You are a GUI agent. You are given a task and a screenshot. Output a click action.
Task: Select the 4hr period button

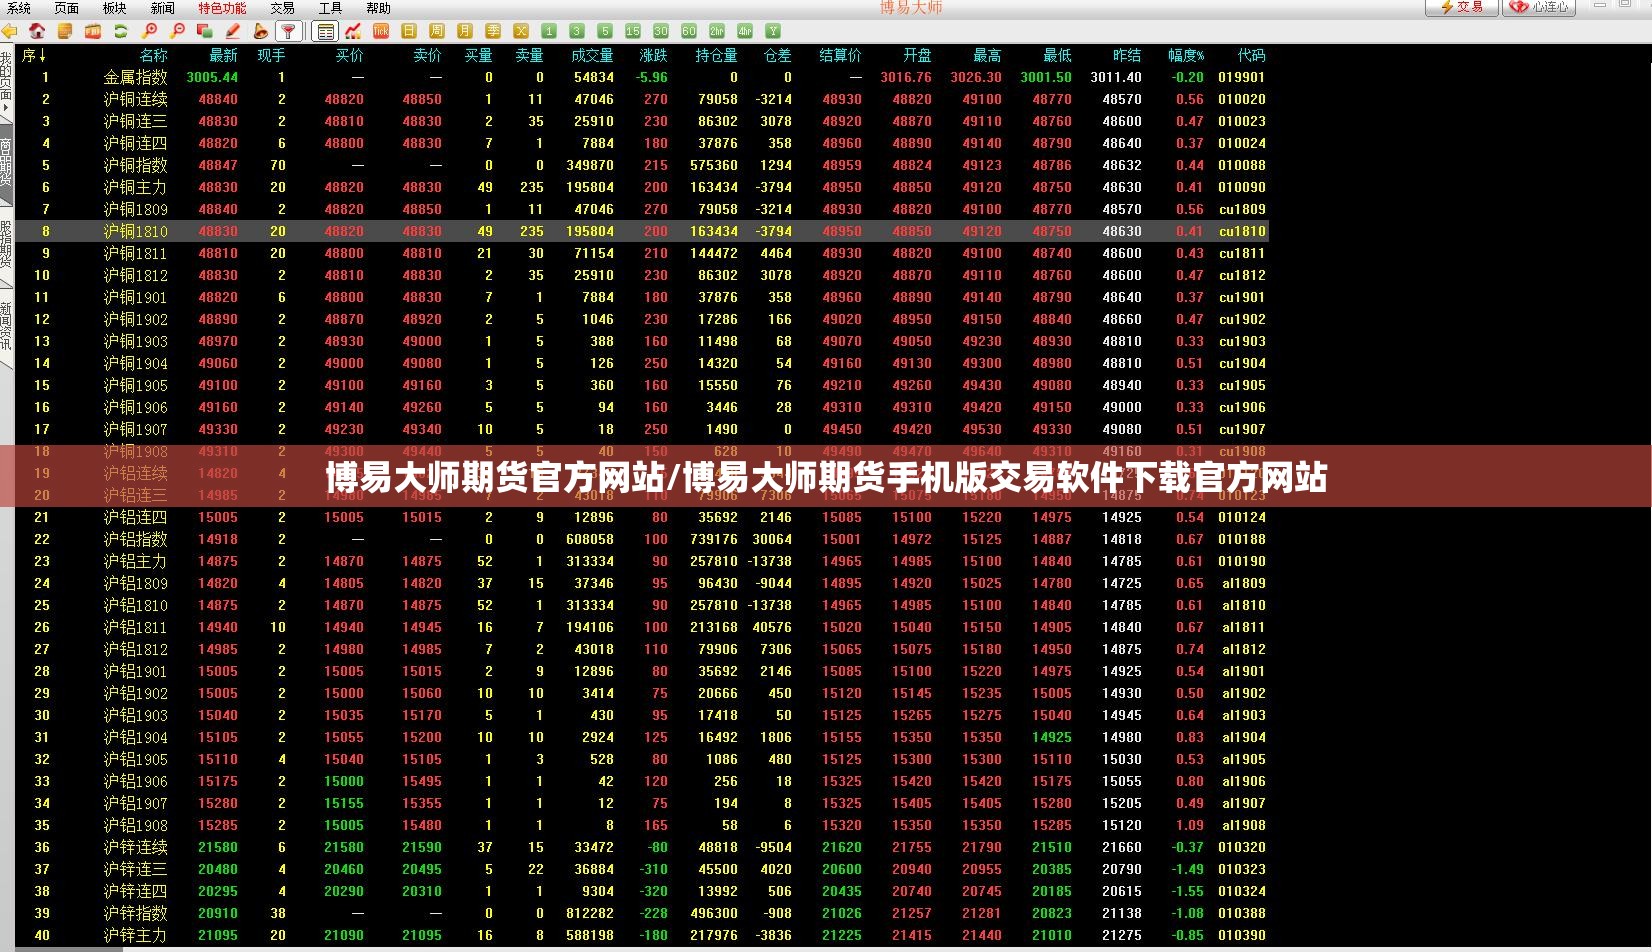(745, 31)
